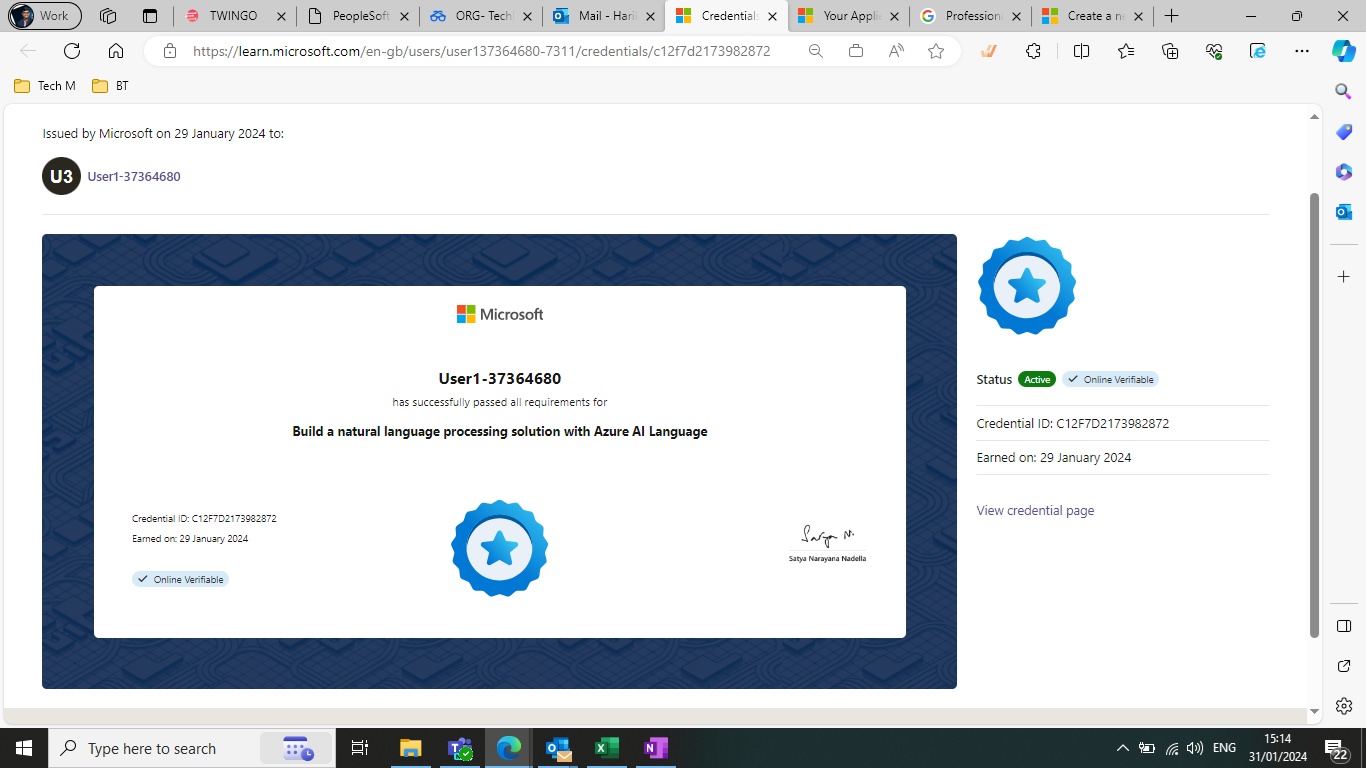This screenshot has height=768, width=1366.
Task: Click Earned on: 29 January 2024 in sidebar
Action: pos(1054,457)
